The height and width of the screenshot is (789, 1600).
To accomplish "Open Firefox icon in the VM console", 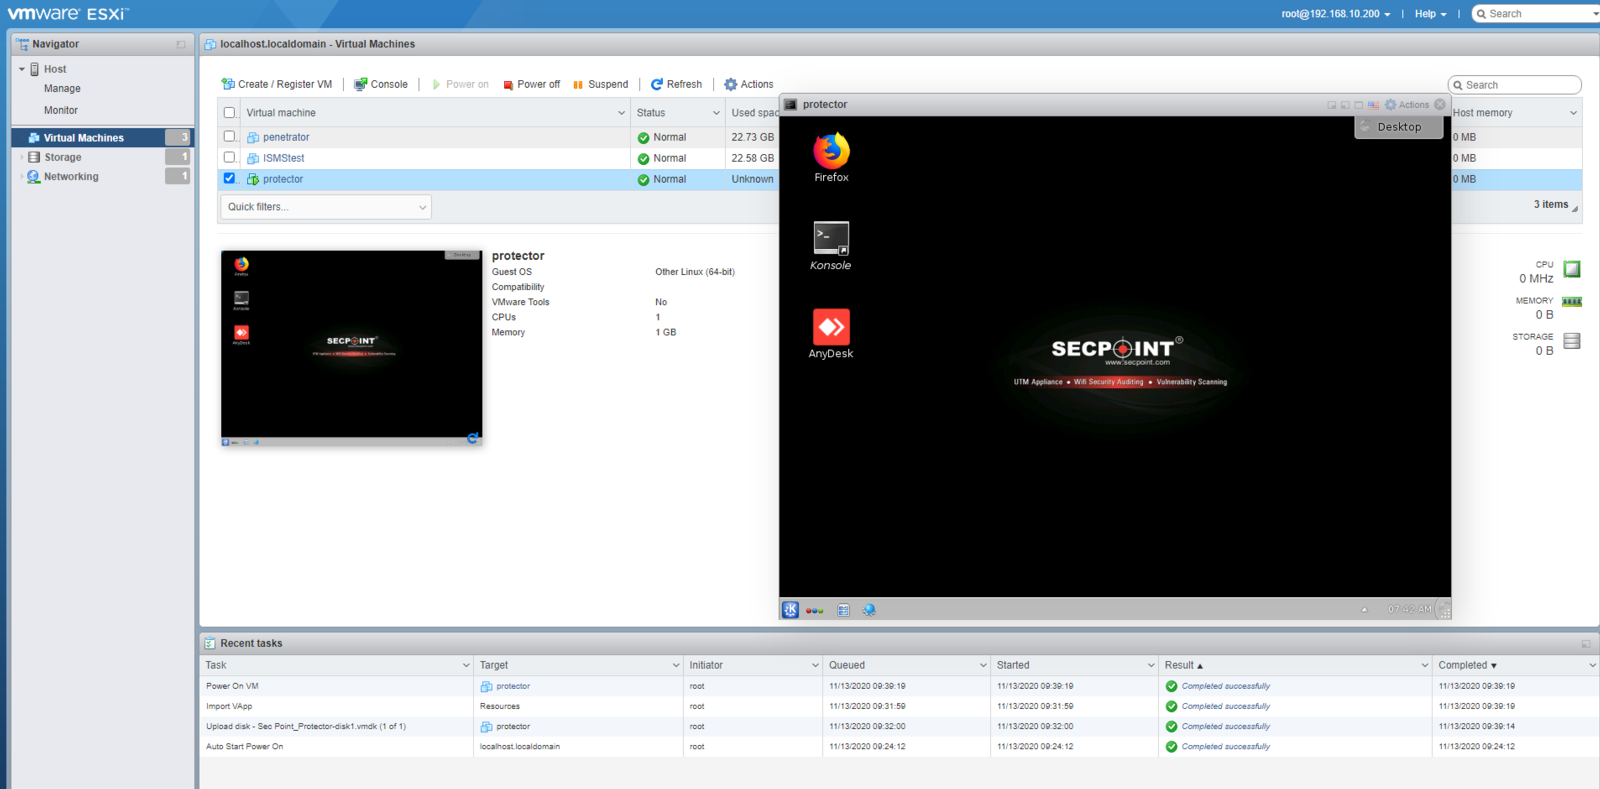I will pyautogui.click(x=831, y=152).
